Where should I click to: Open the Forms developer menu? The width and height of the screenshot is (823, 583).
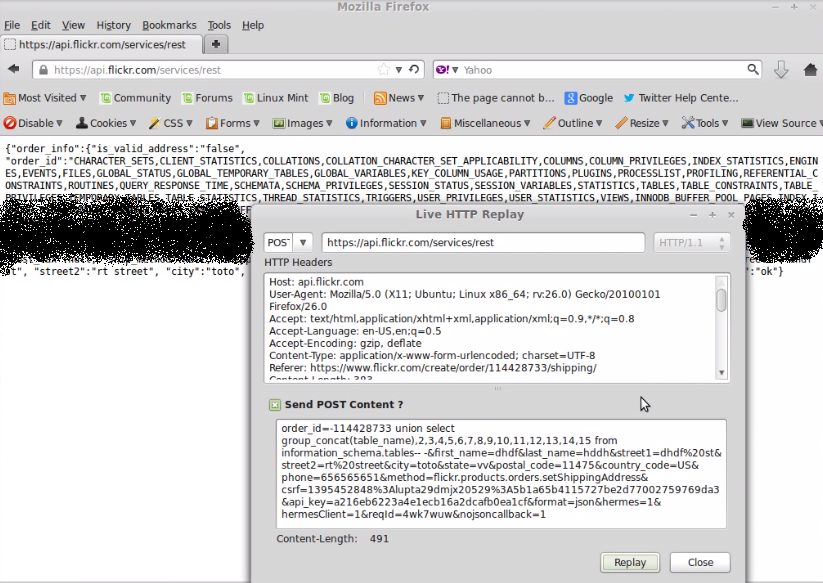(x=233, y=123)
